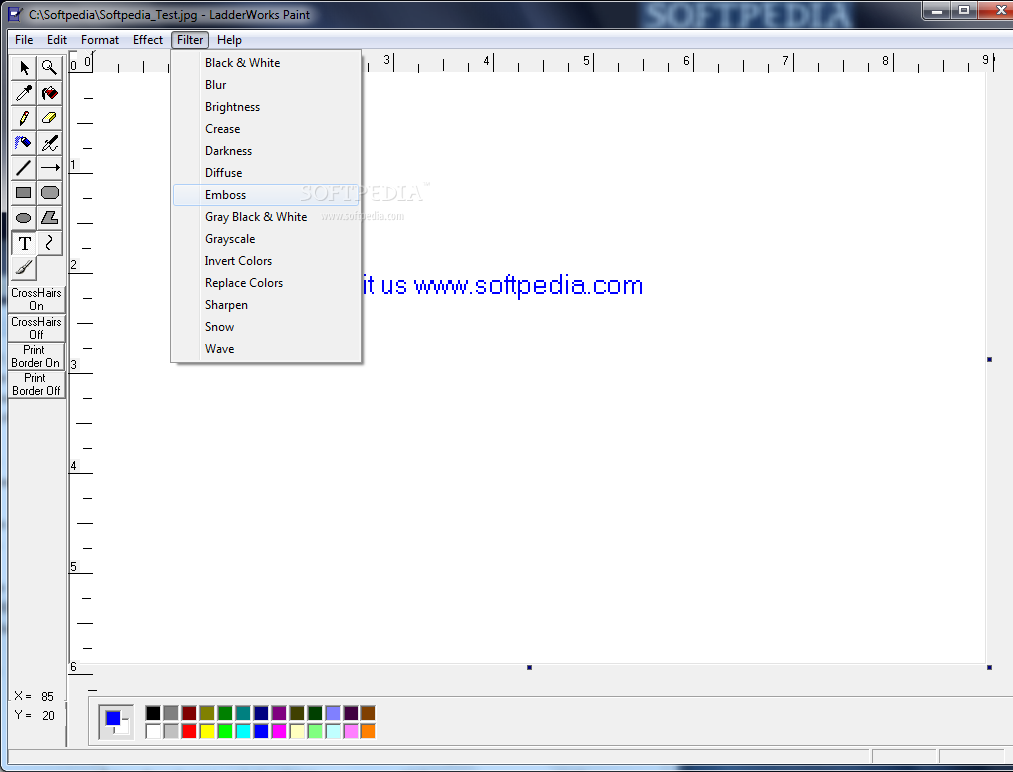Select the ellipse tool
This screenshot has height=772, width=1013.
point(24,218)
